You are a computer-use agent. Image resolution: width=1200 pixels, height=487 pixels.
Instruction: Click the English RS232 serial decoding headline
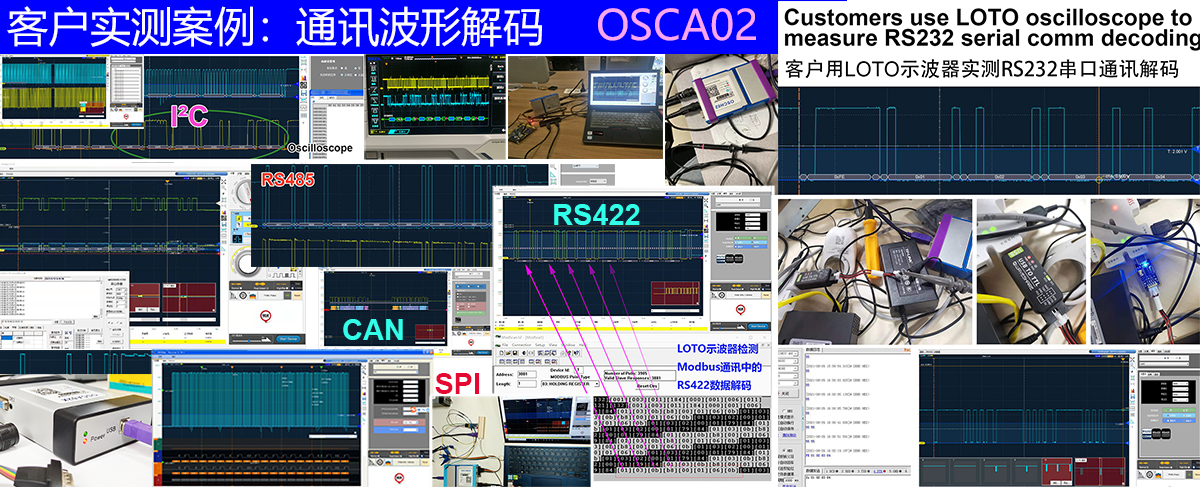[990, 29]
